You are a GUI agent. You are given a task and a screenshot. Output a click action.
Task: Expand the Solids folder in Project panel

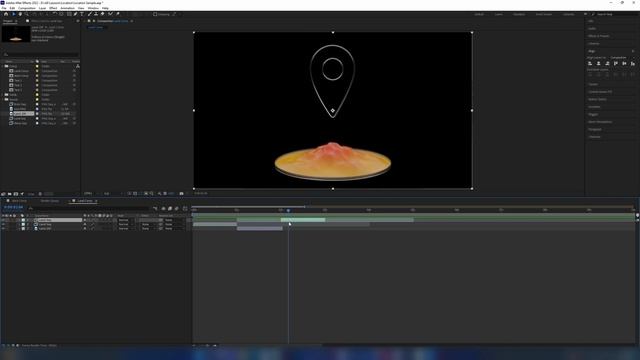2,95
